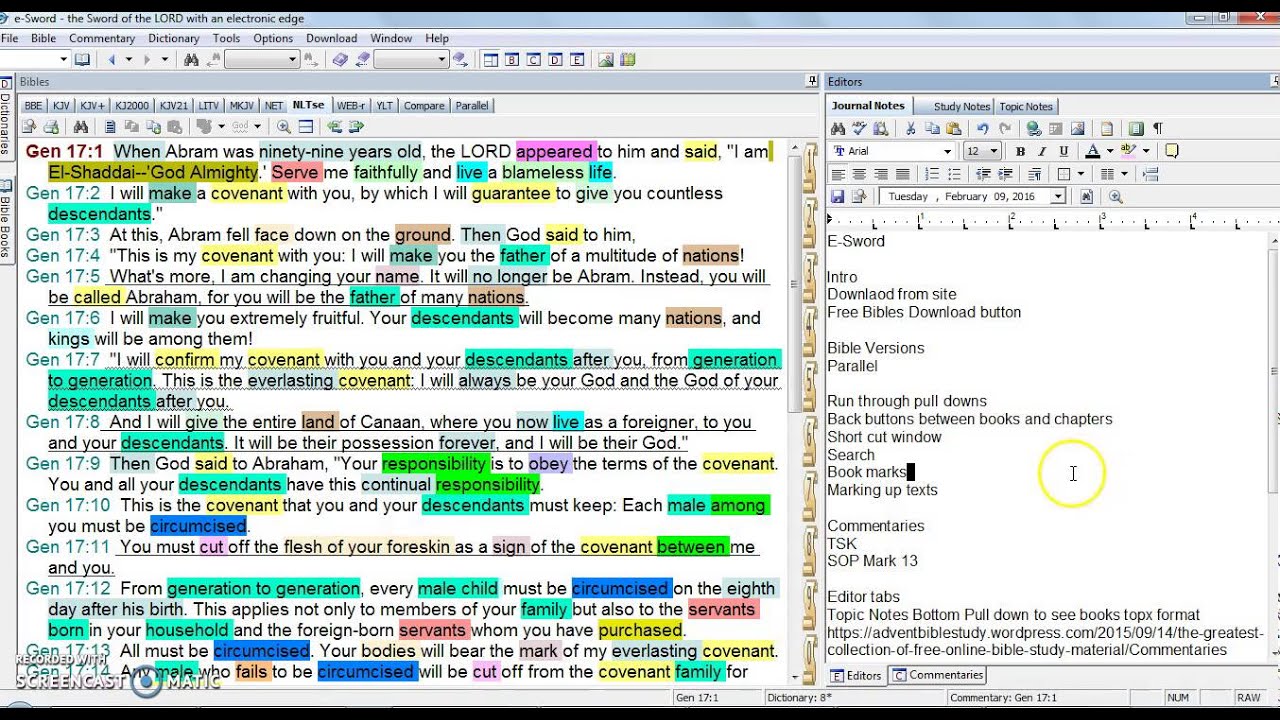Viewport: 1280px width, 720px height.
Task: Cut selected text in editor
Action: pos(910,128)
